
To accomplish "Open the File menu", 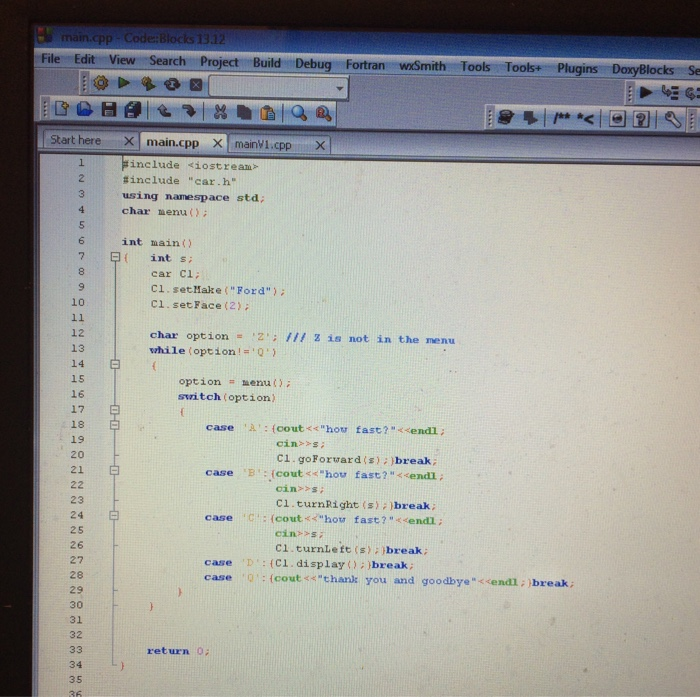I will (50, 58).
